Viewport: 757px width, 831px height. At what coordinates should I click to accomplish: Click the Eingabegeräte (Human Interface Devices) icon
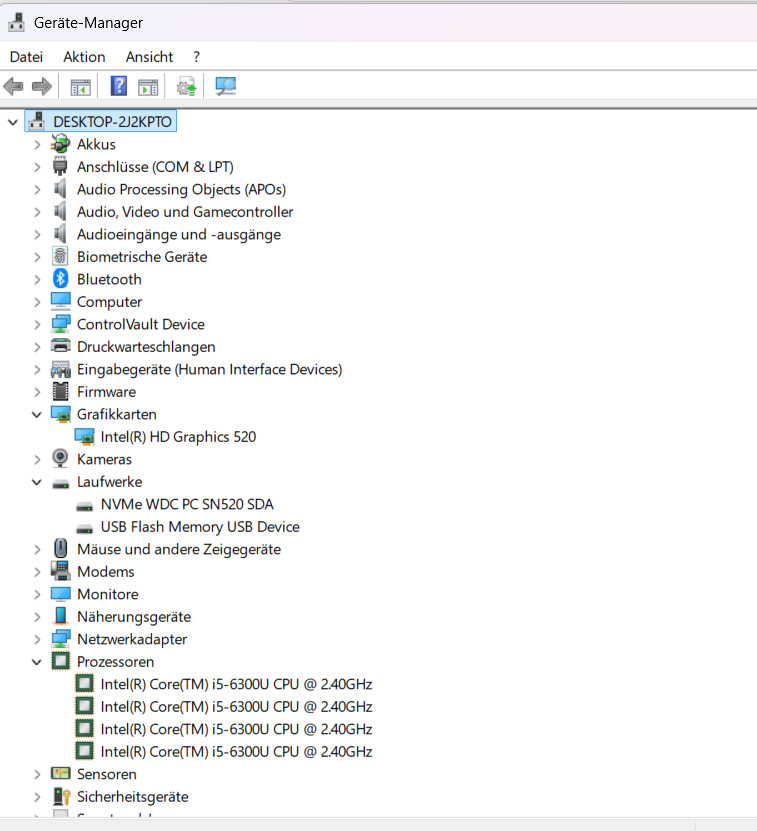pyautogui.click(x=60, y=369)
